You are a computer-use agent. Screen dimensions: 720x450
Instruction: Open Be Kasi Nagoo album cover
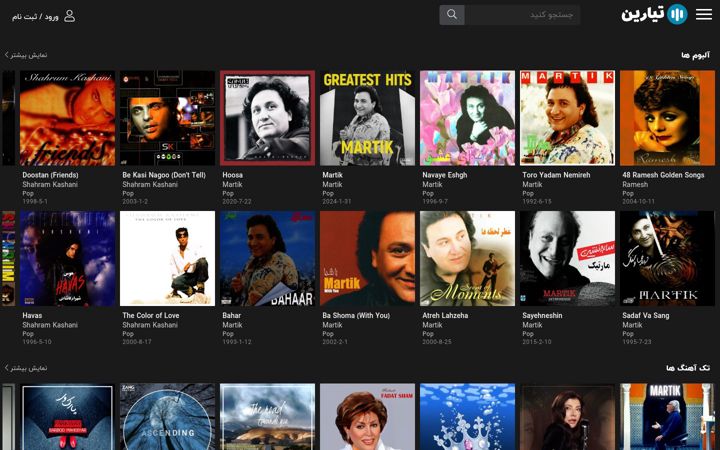click(x=168, y=118)
